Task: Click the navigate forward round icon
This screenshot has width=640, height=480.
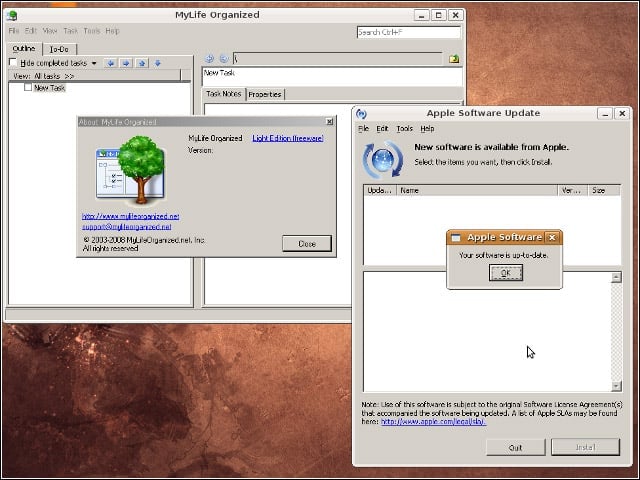Action: coord(224,59)
